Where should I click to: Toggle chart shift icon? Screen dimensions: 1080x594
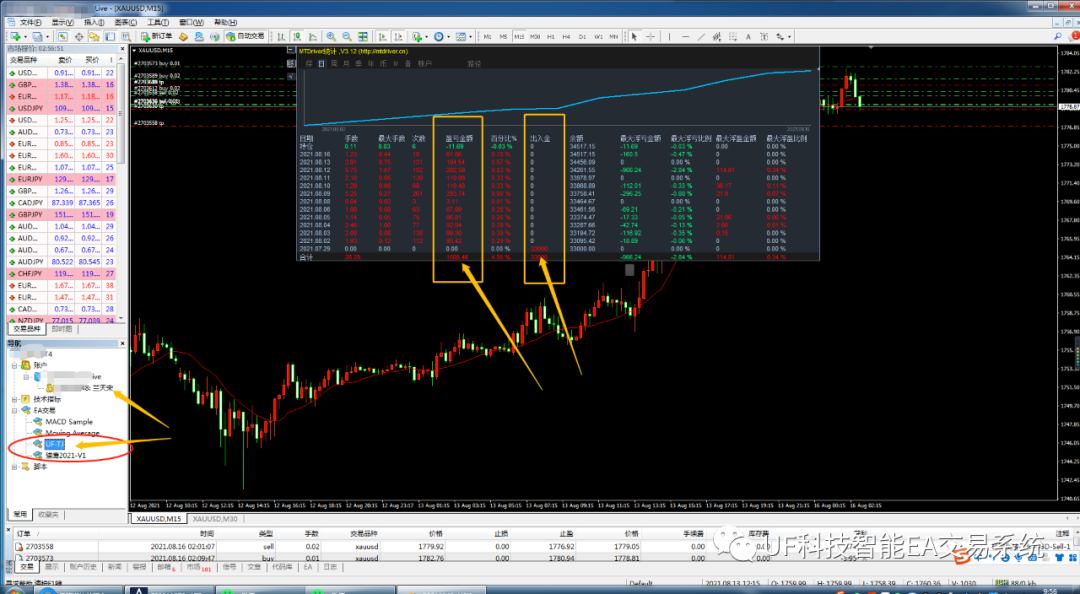(398, 36)
